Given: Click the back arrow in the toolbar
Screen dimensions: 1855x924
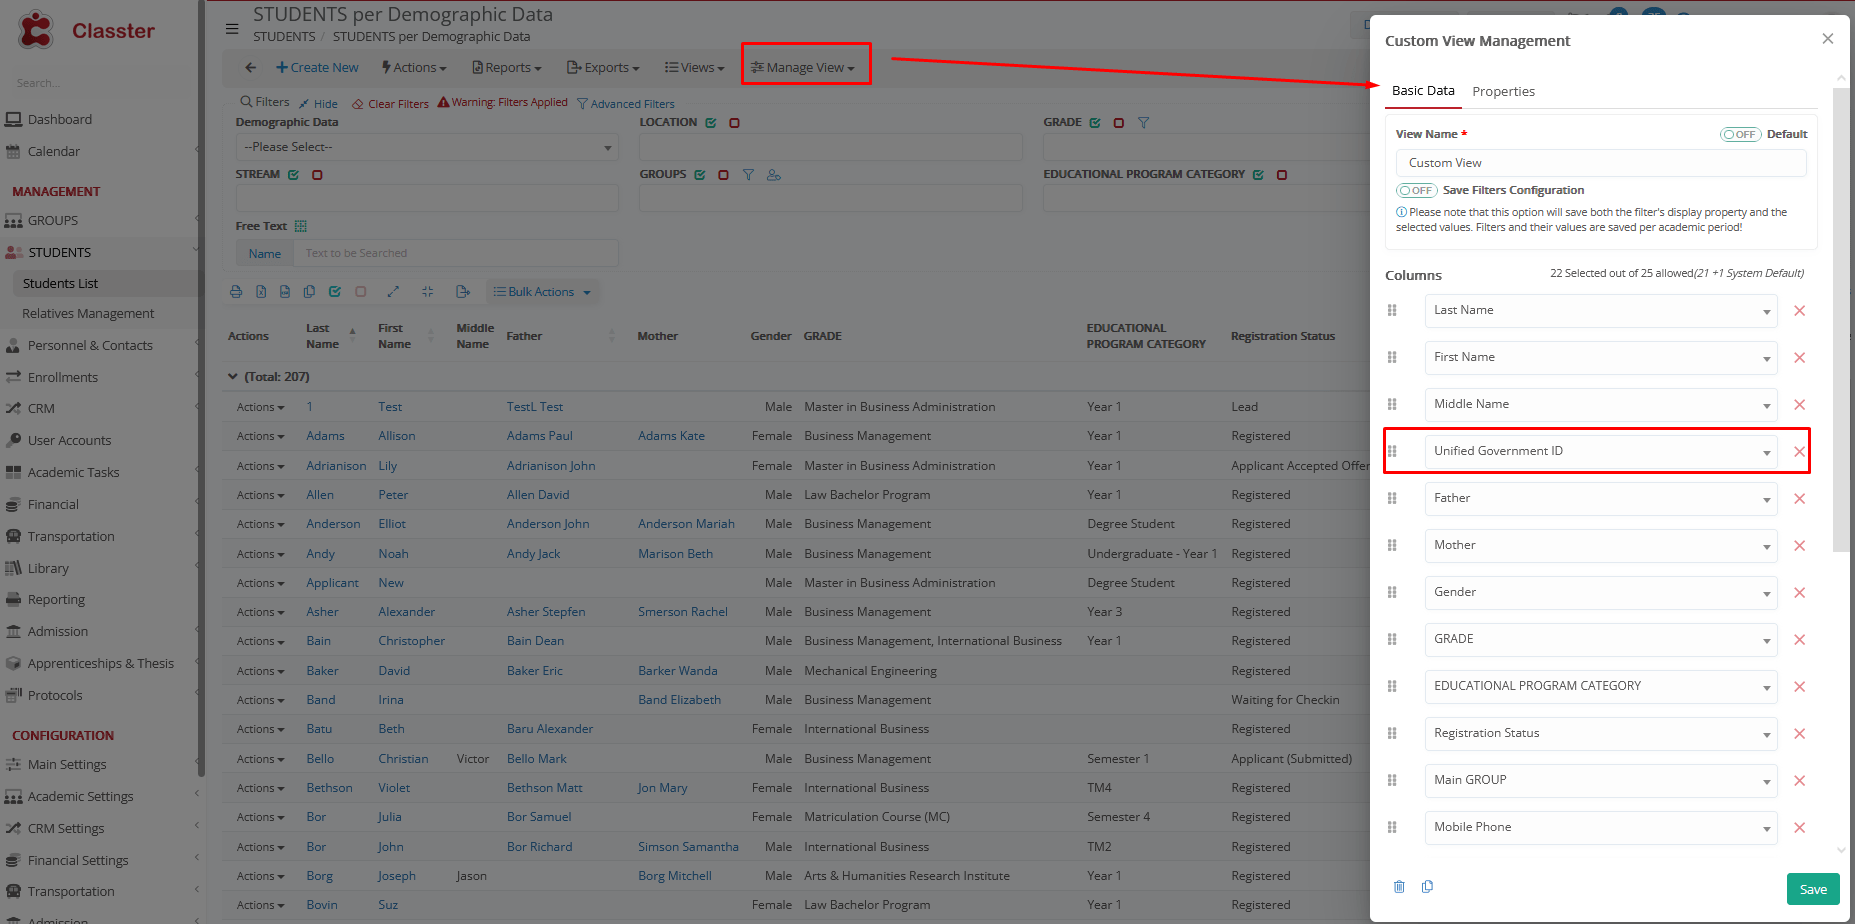Looking at the screenshot, I should click(x=250, y=68).
